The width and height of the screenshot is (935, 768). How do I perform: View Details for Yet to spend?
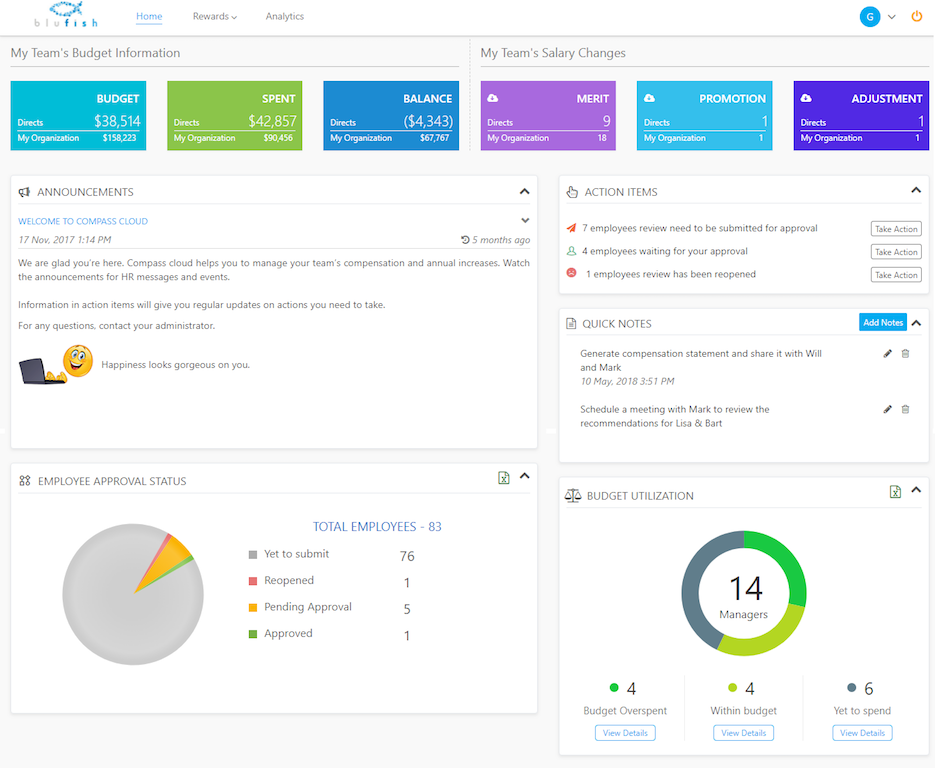tap(862, 733)
